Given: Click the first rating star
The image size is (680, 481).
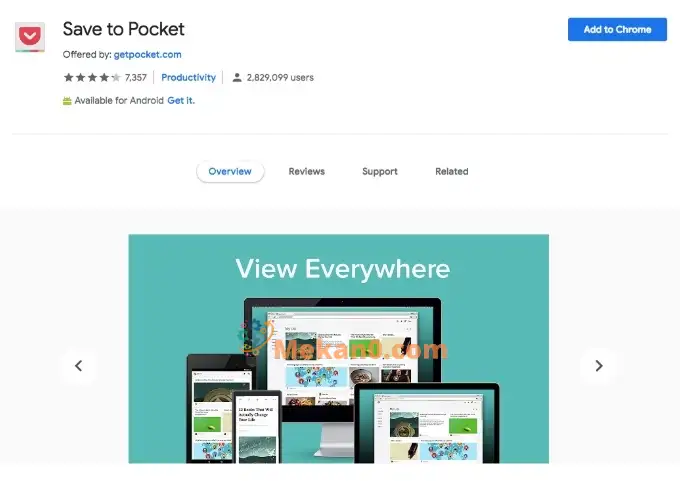Looking at the screenshot, I should [69, 78].
